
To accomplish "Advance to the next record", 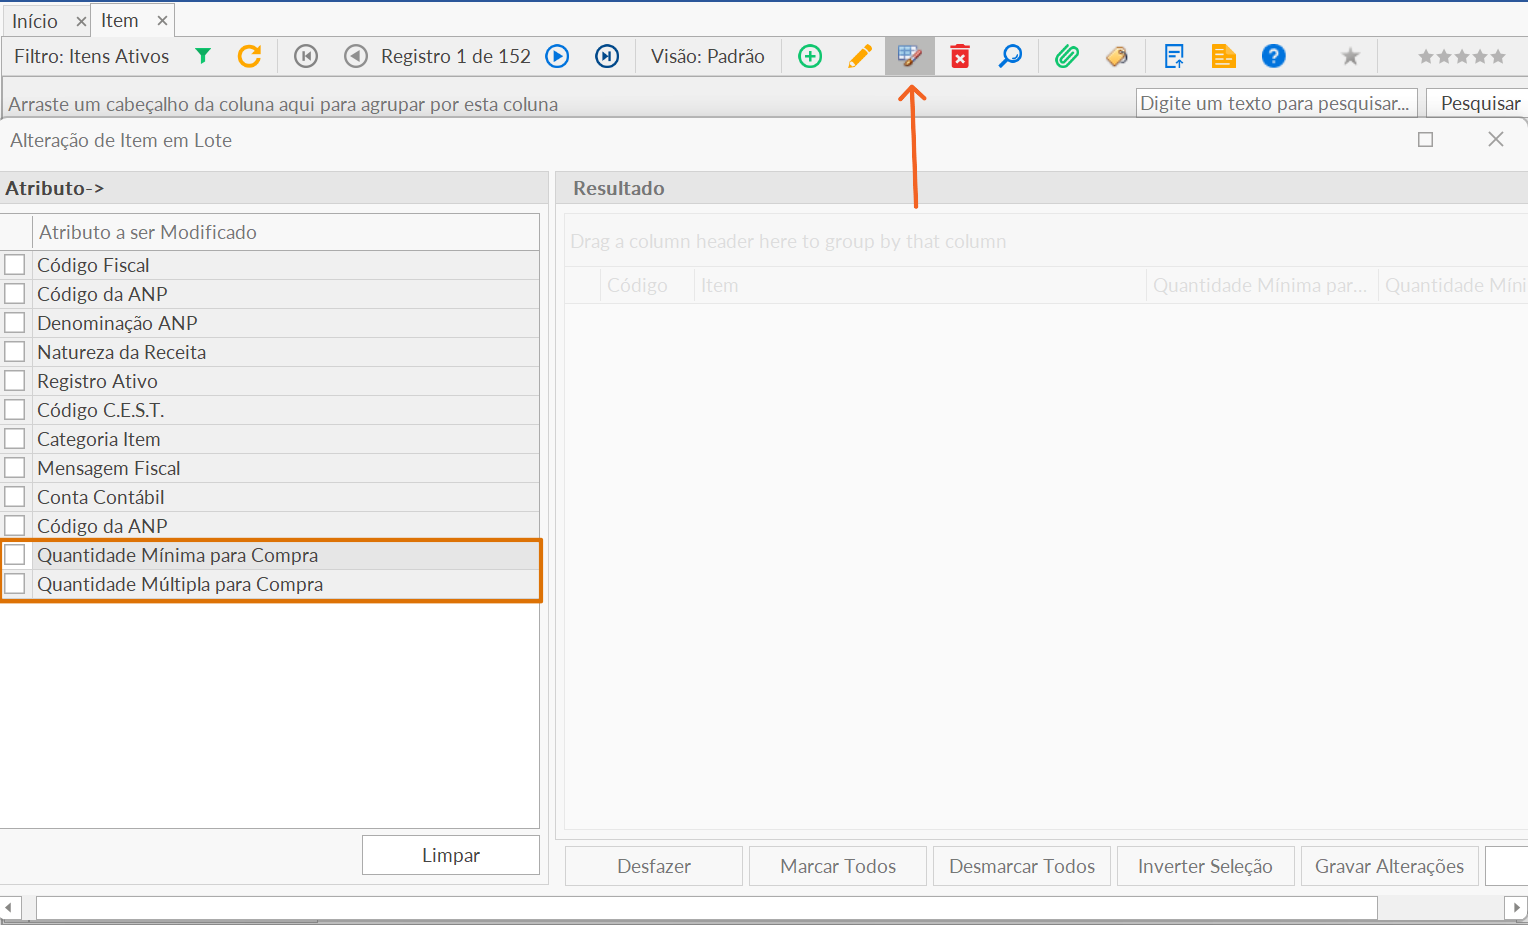I will (x=557, y=56).
